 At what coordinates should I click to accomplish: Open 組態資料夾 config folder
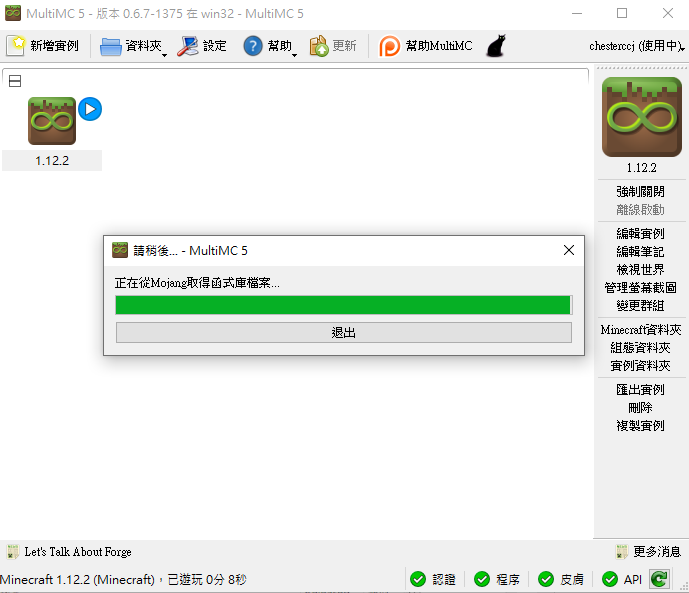[640, 348]
